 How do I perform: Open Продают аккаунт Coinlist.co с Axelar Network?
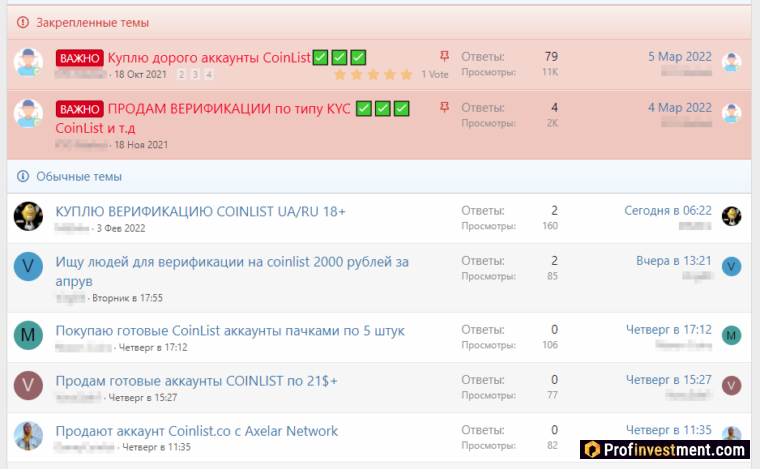coord(196,431)
